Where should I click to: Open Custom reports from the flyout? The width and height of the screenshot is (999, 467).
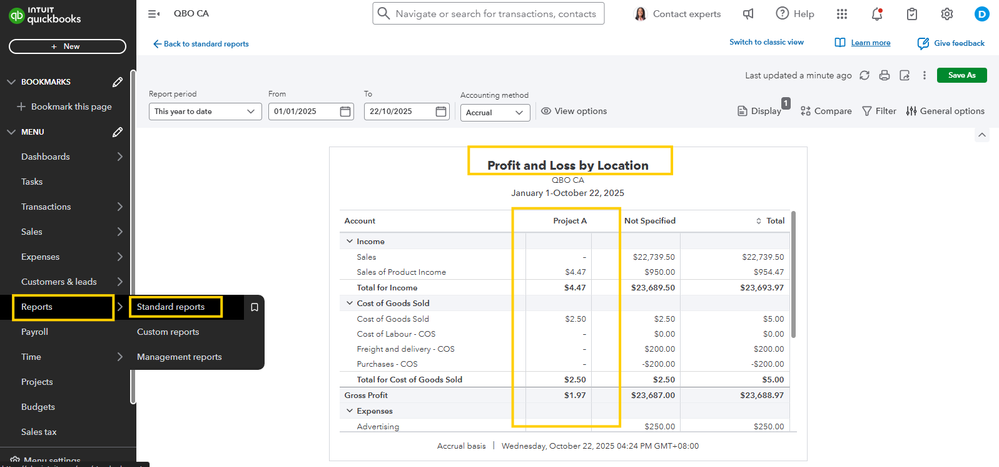click(168, 332)
